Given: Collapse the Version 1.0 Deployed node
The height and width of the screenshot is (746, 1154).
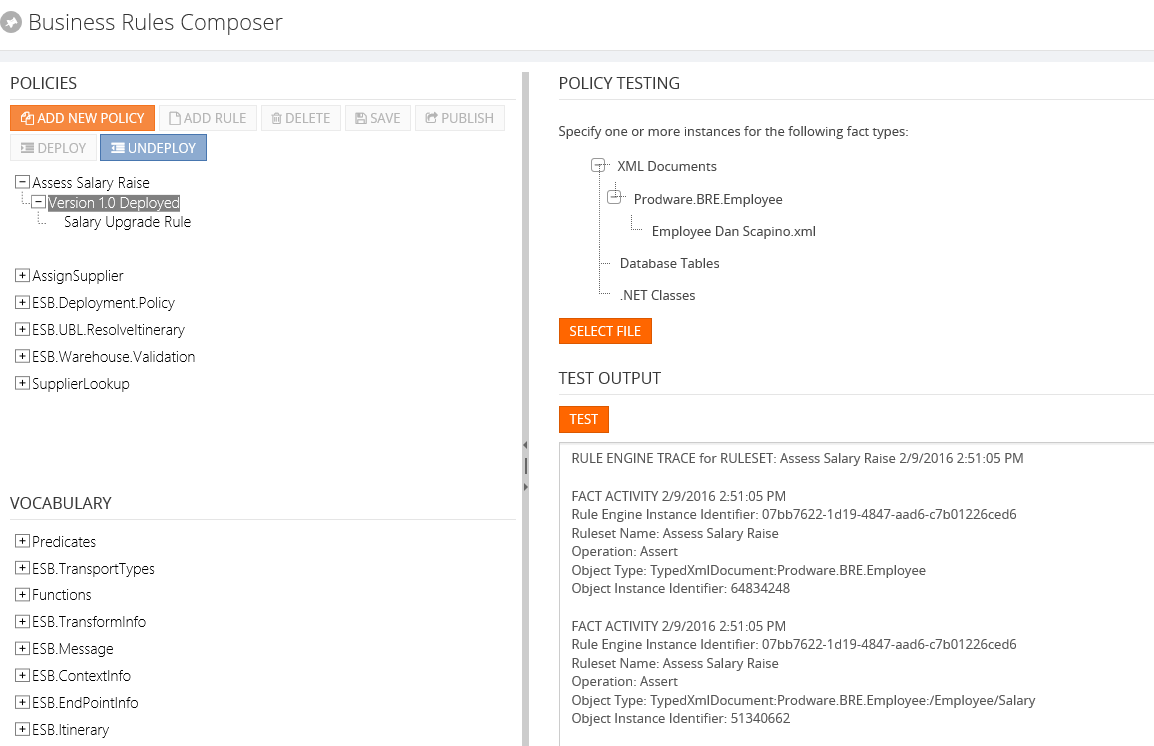Looking at the screenshot, I should 38,202.
